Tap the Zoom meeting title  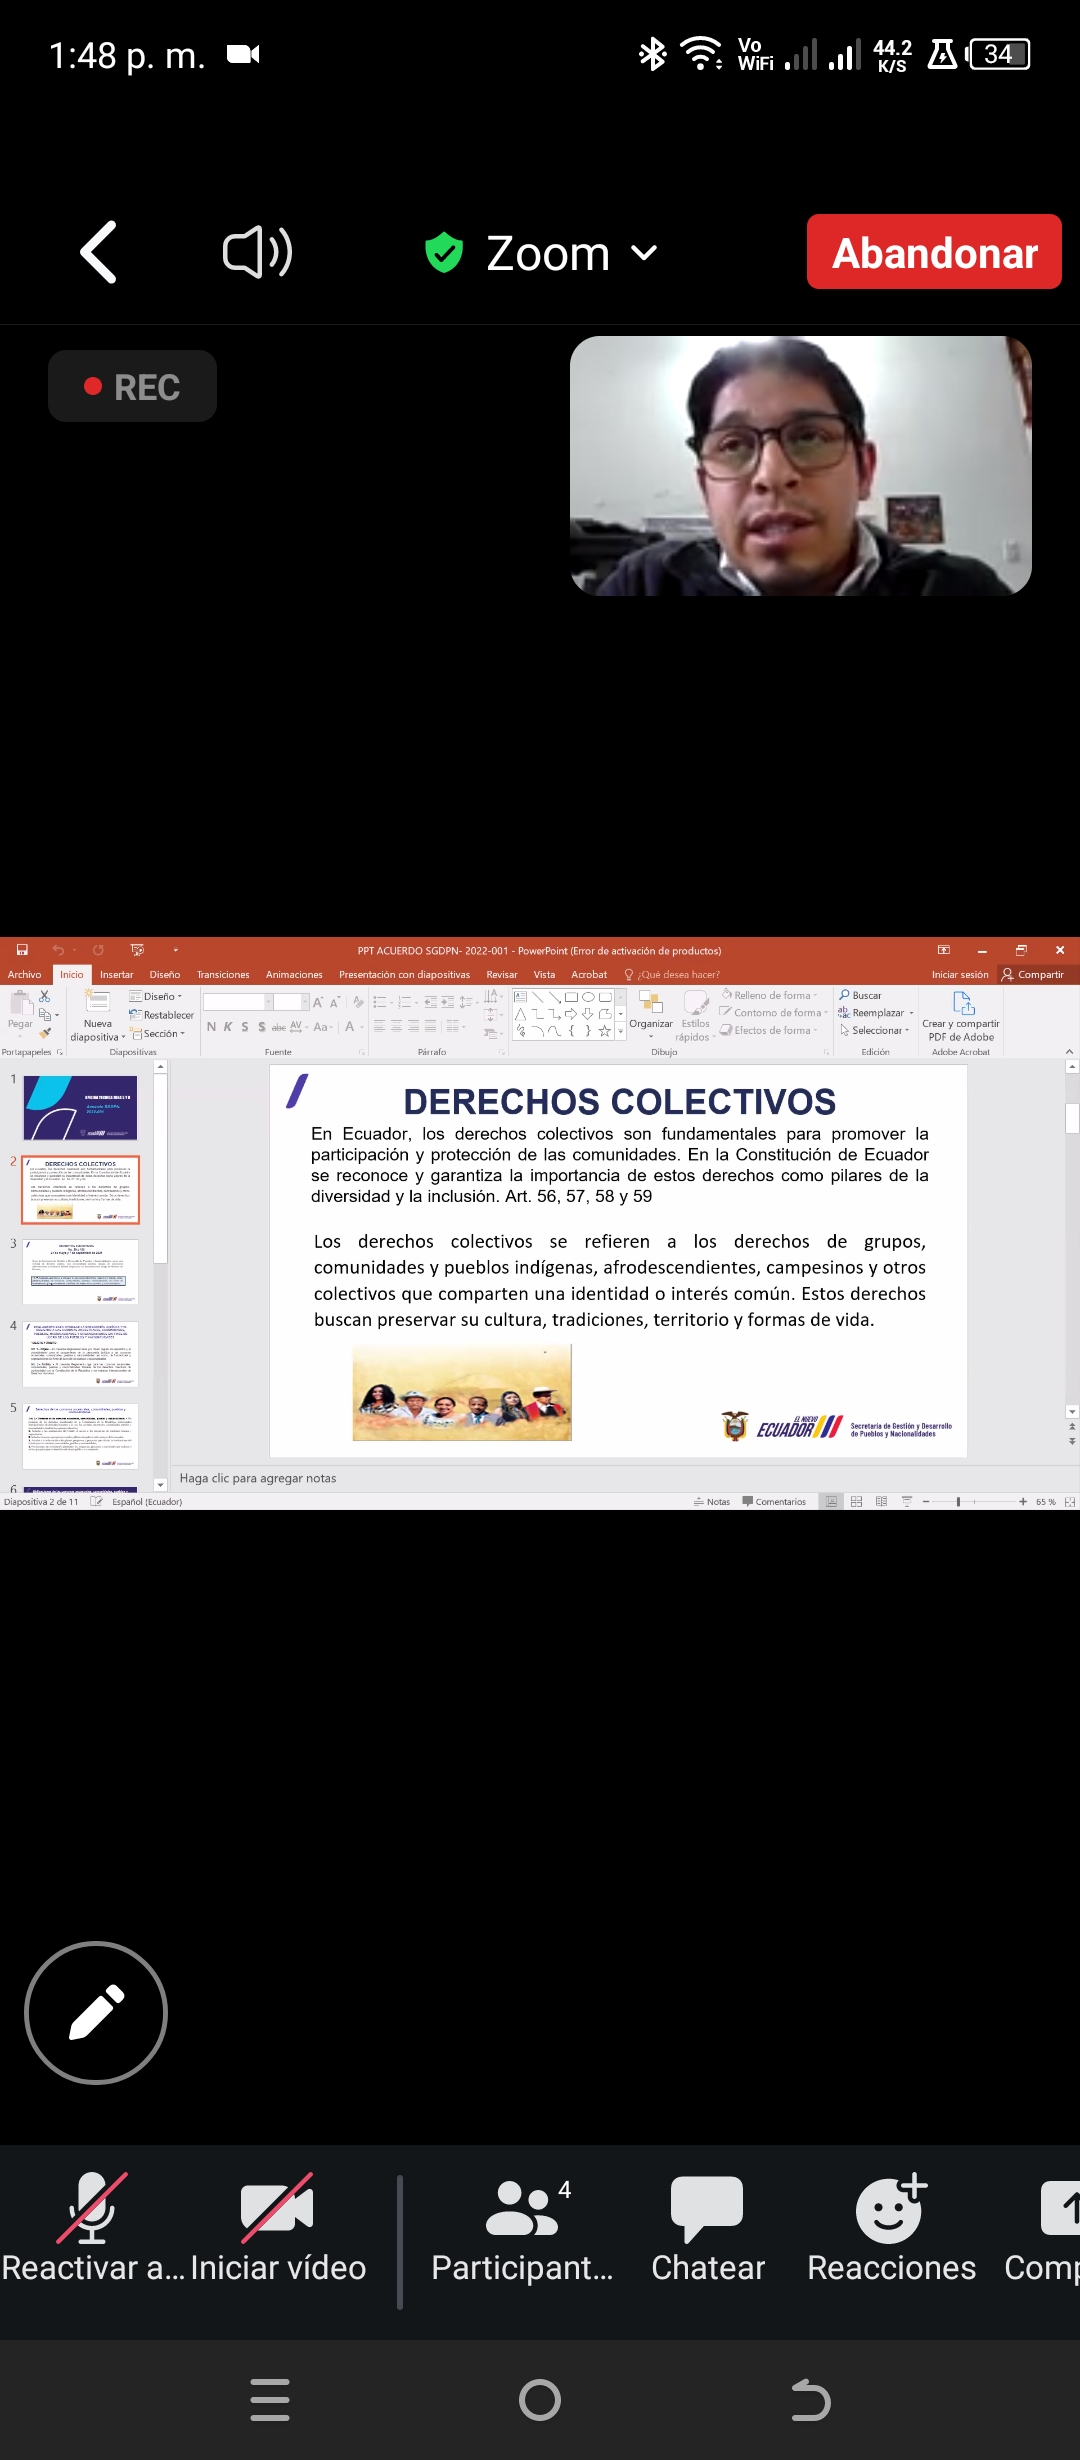(x=548, y=253)
